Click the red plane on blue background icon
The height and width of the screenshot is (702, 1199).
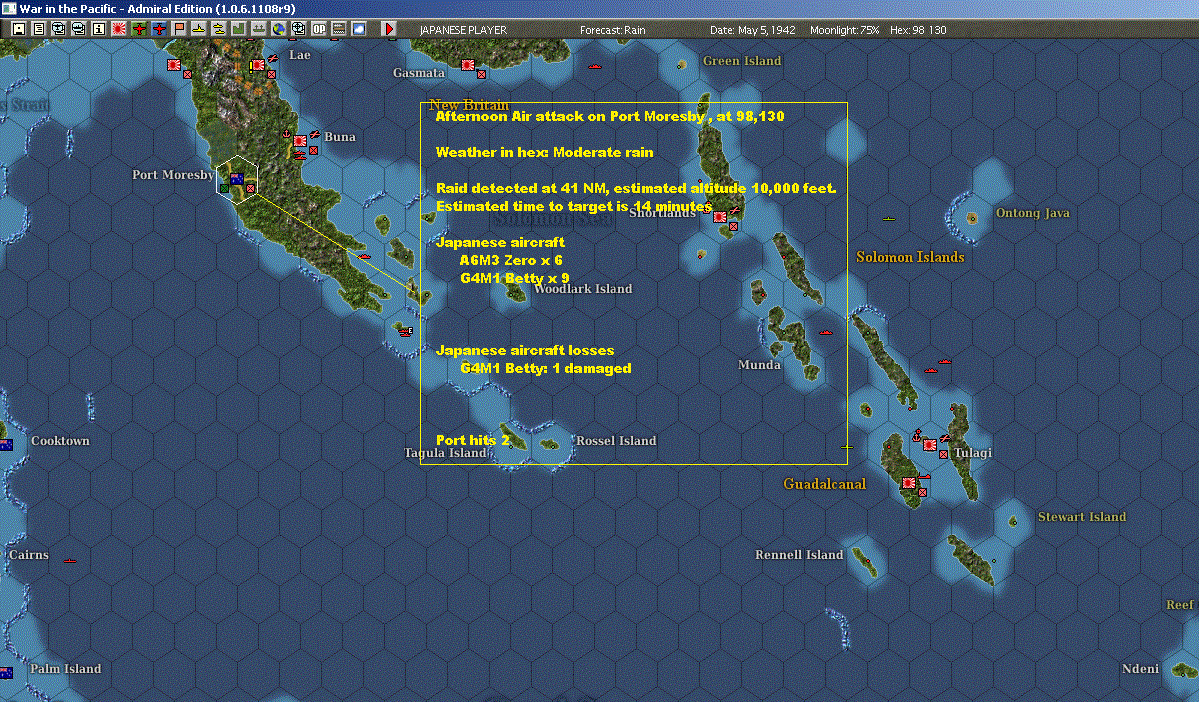click(159, 29)
